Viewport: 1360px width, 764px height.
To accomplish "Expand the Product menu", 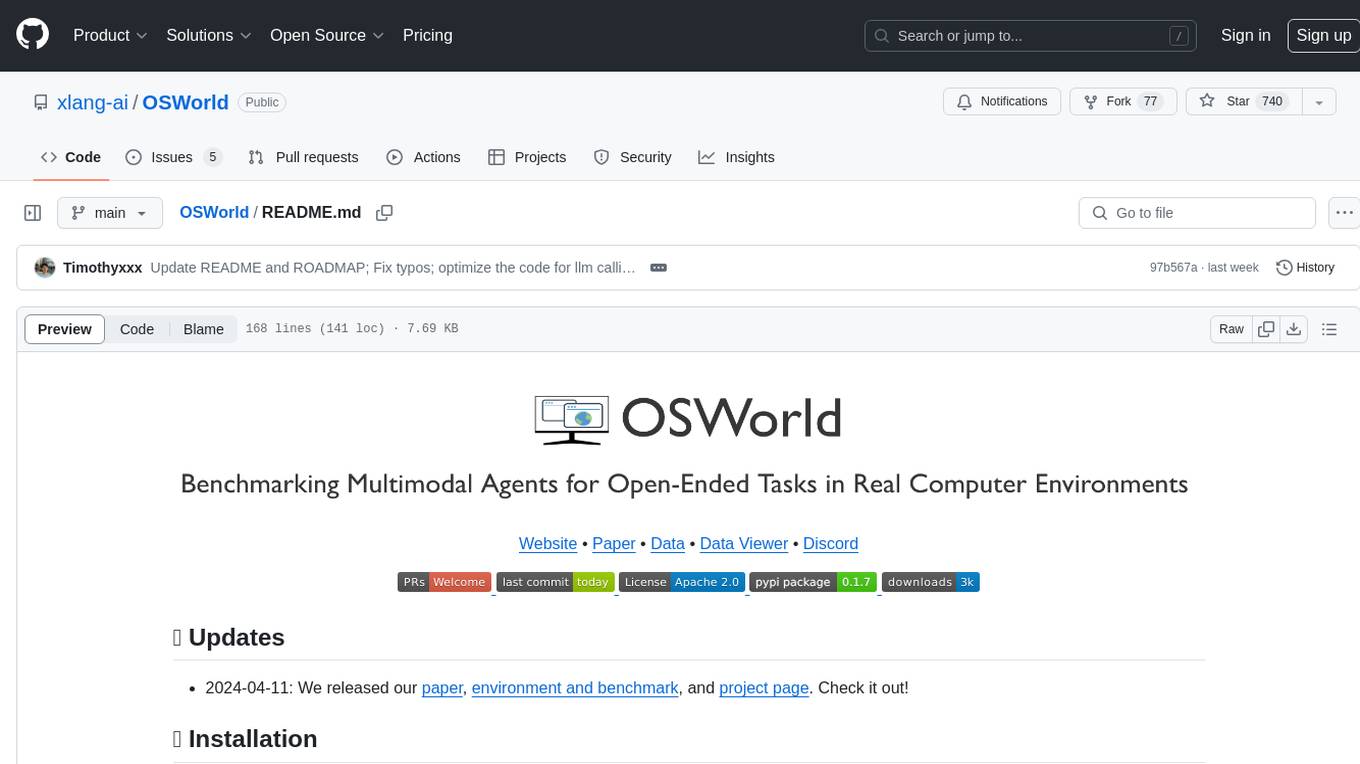I will click(110, 35).
